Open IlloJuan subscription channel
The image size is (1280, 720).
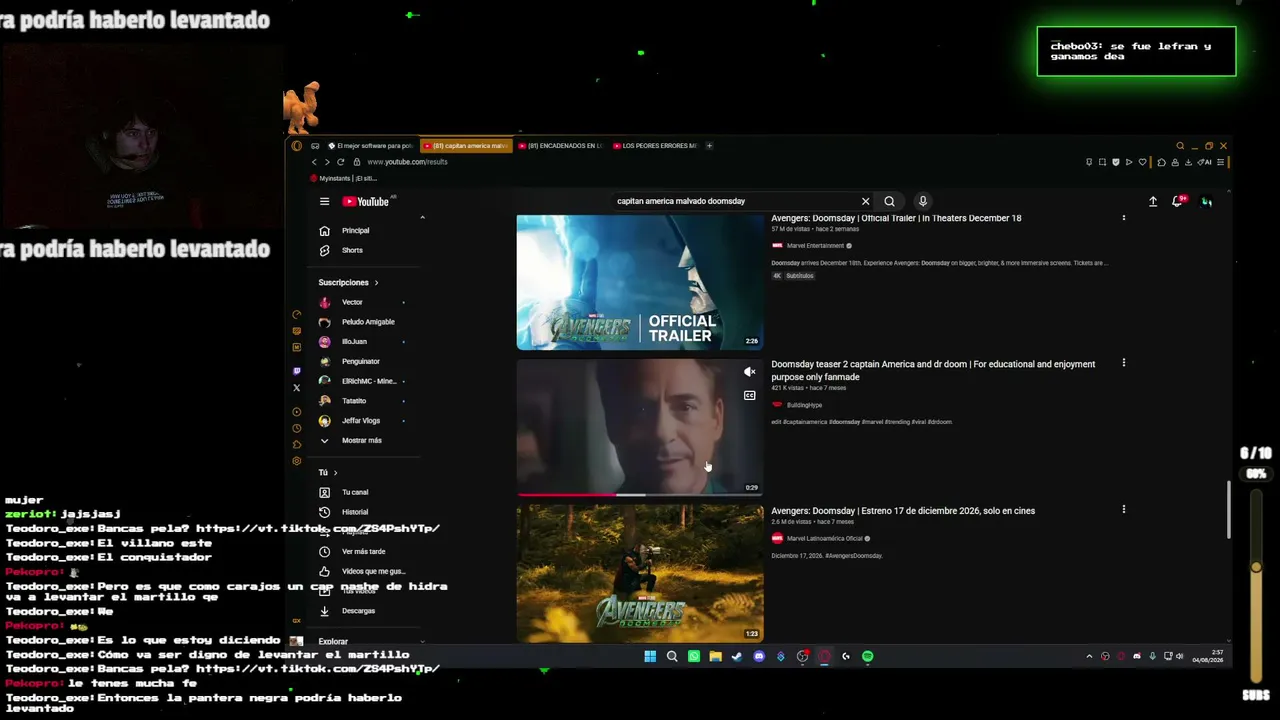point(354,342)
